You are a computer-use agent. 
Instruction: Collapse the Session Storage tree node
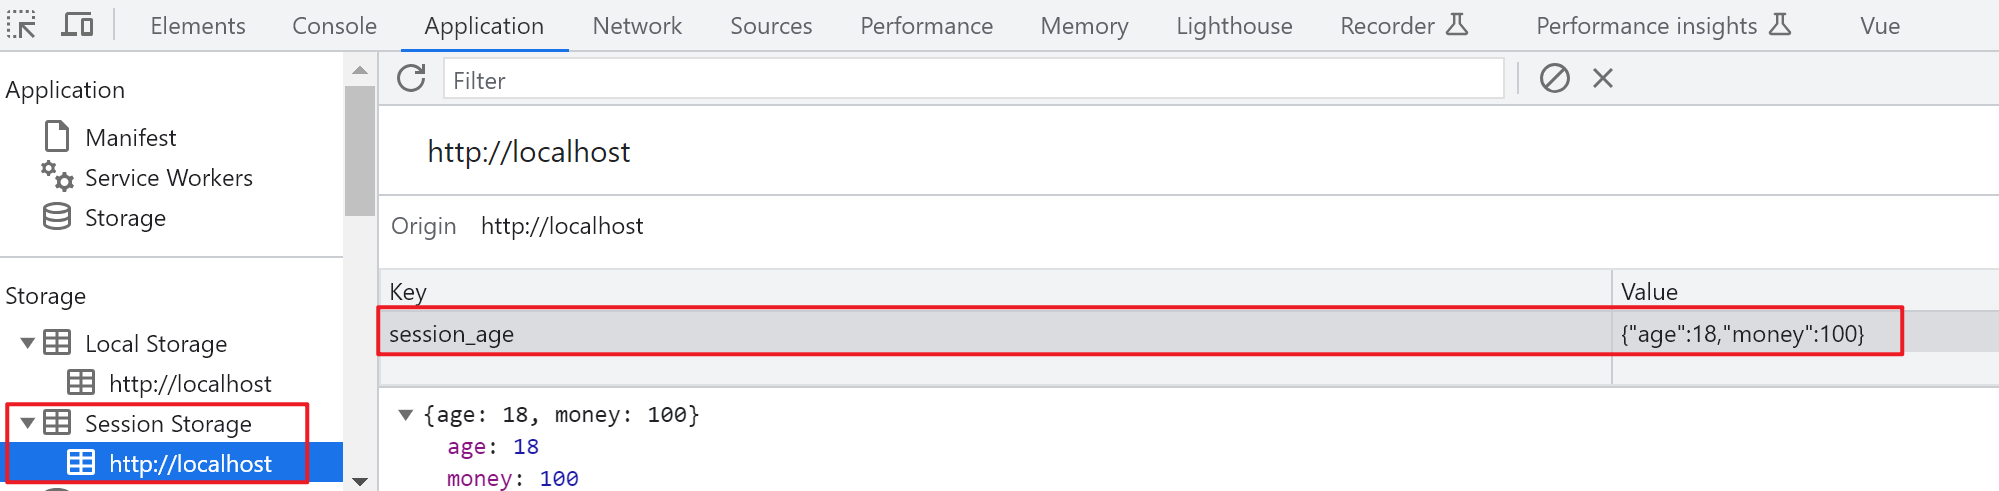(x=27, y=423)
